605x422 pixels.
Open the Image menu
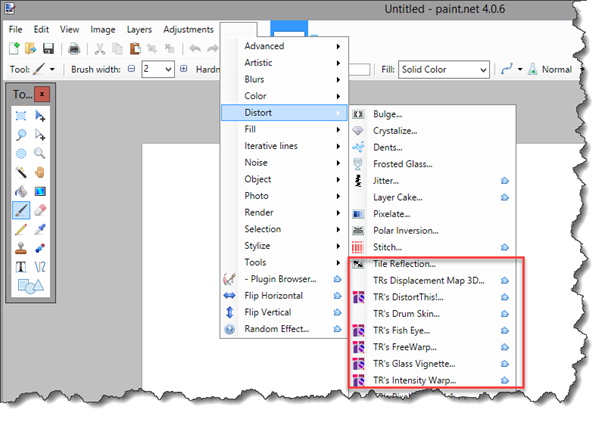pos(103,29)
